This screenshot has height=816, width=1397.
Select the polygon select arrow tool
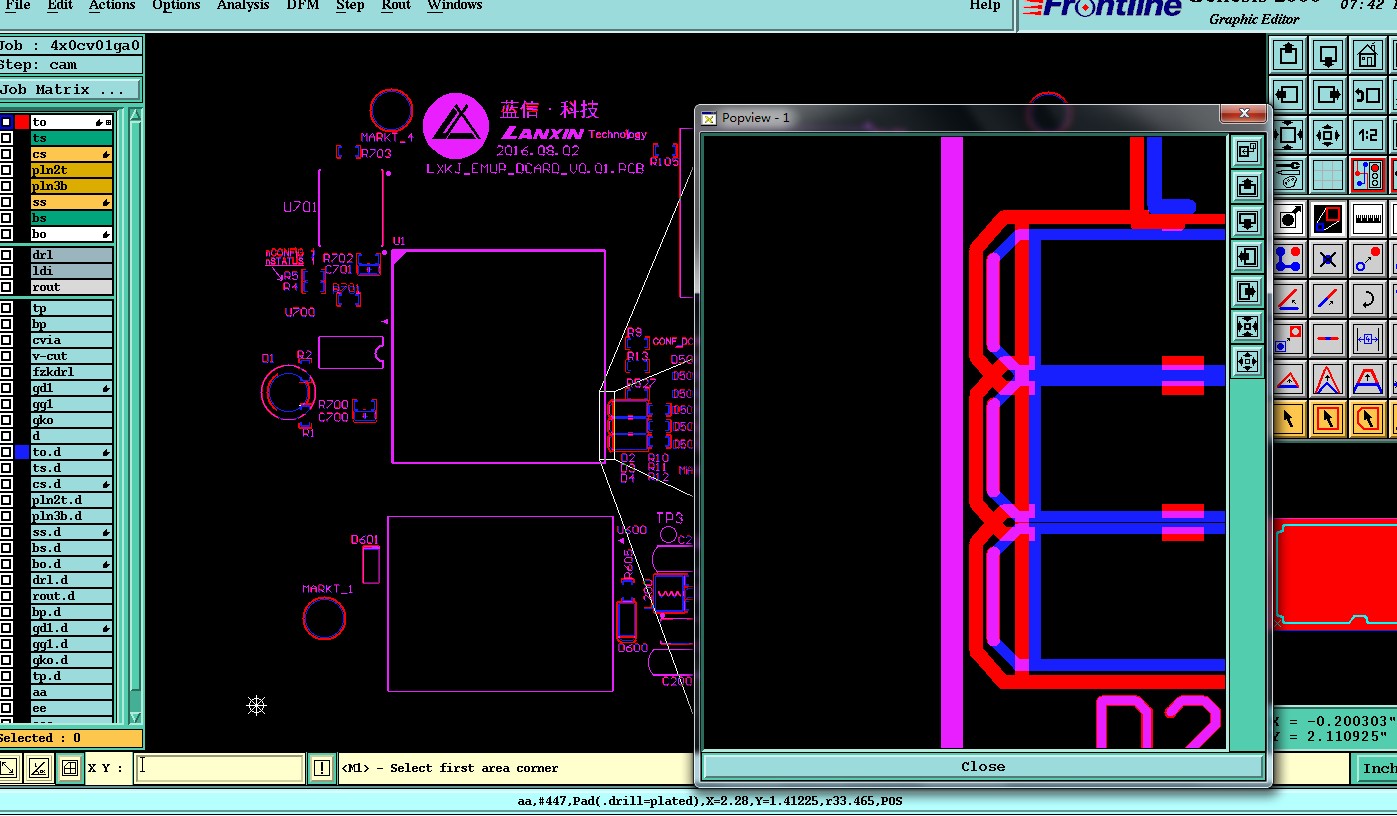click(x=1367, y=418)
